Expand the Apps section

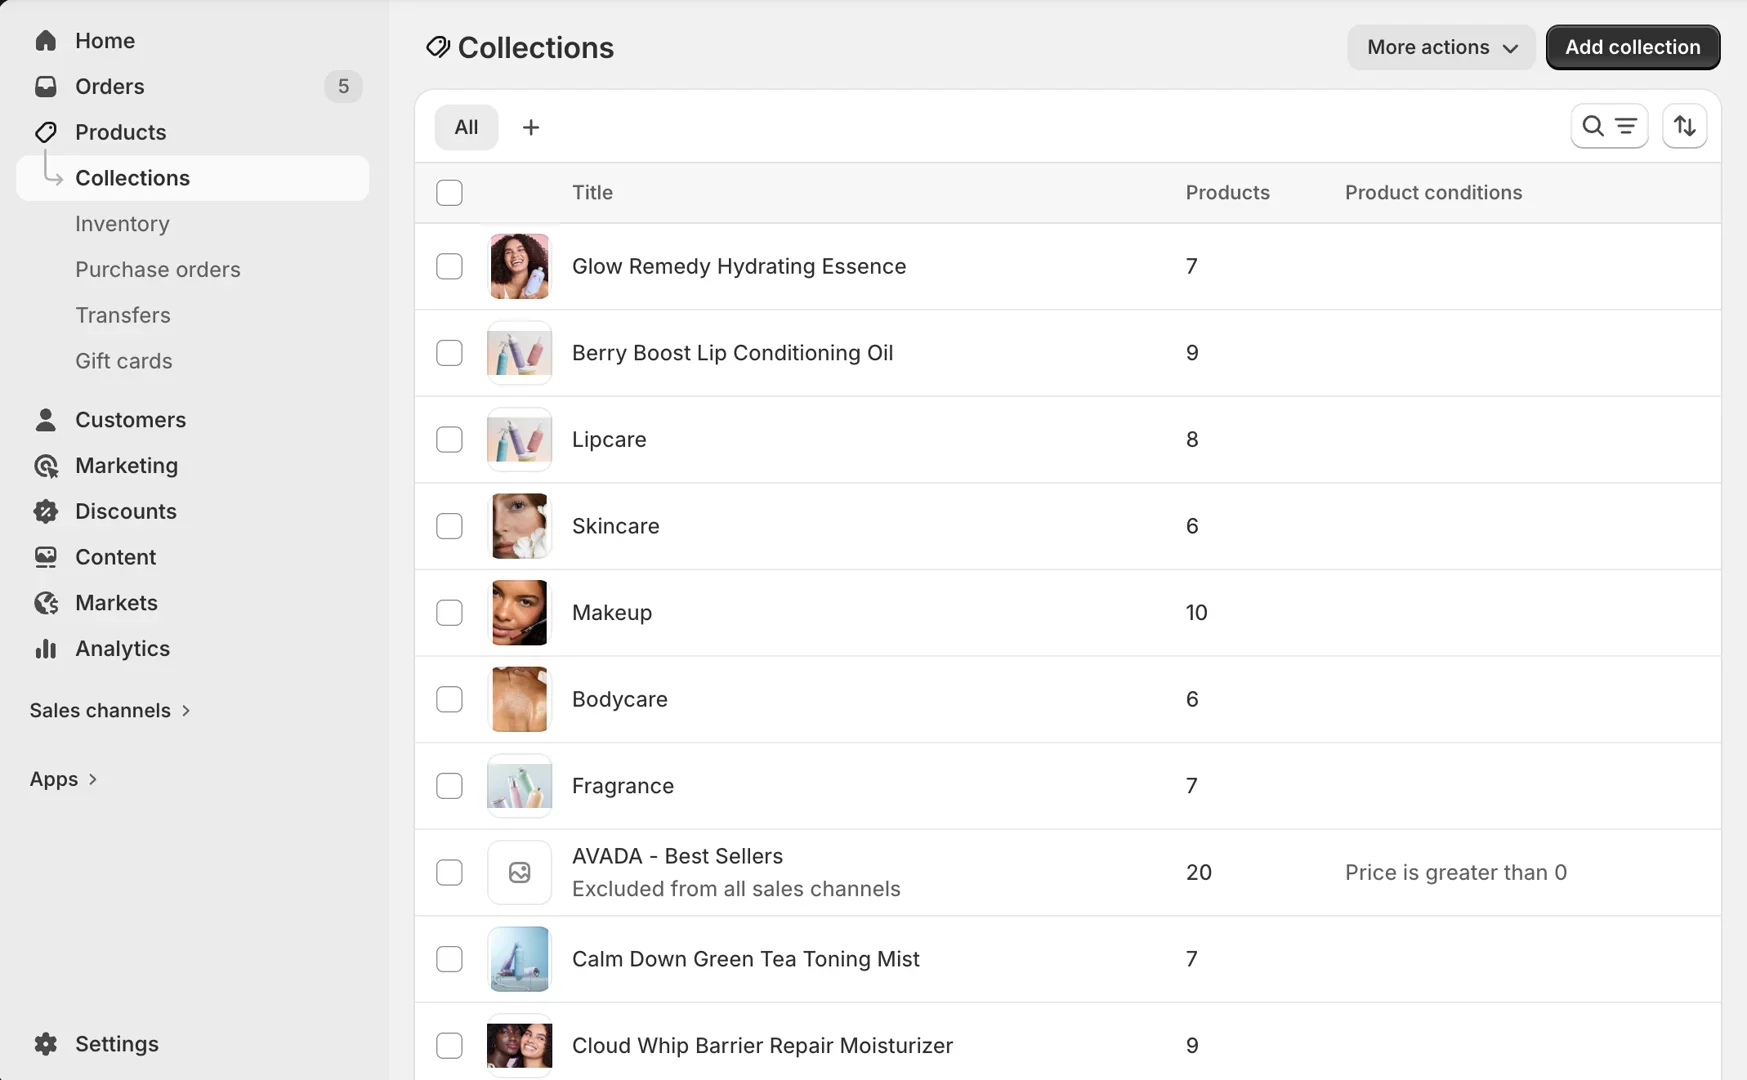(x=63, y=779)
